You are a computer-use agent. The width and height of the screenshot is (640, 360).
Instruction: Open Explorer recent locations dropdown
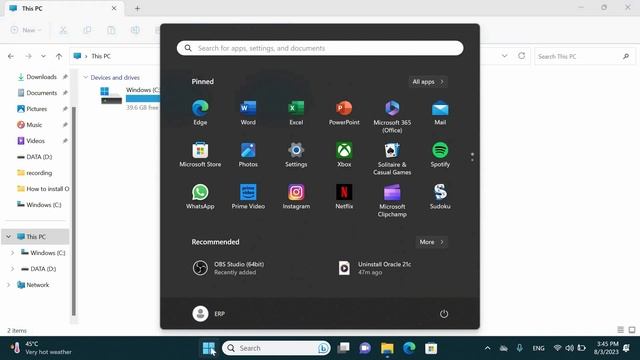pyautogui.click(x=43, y=56)
